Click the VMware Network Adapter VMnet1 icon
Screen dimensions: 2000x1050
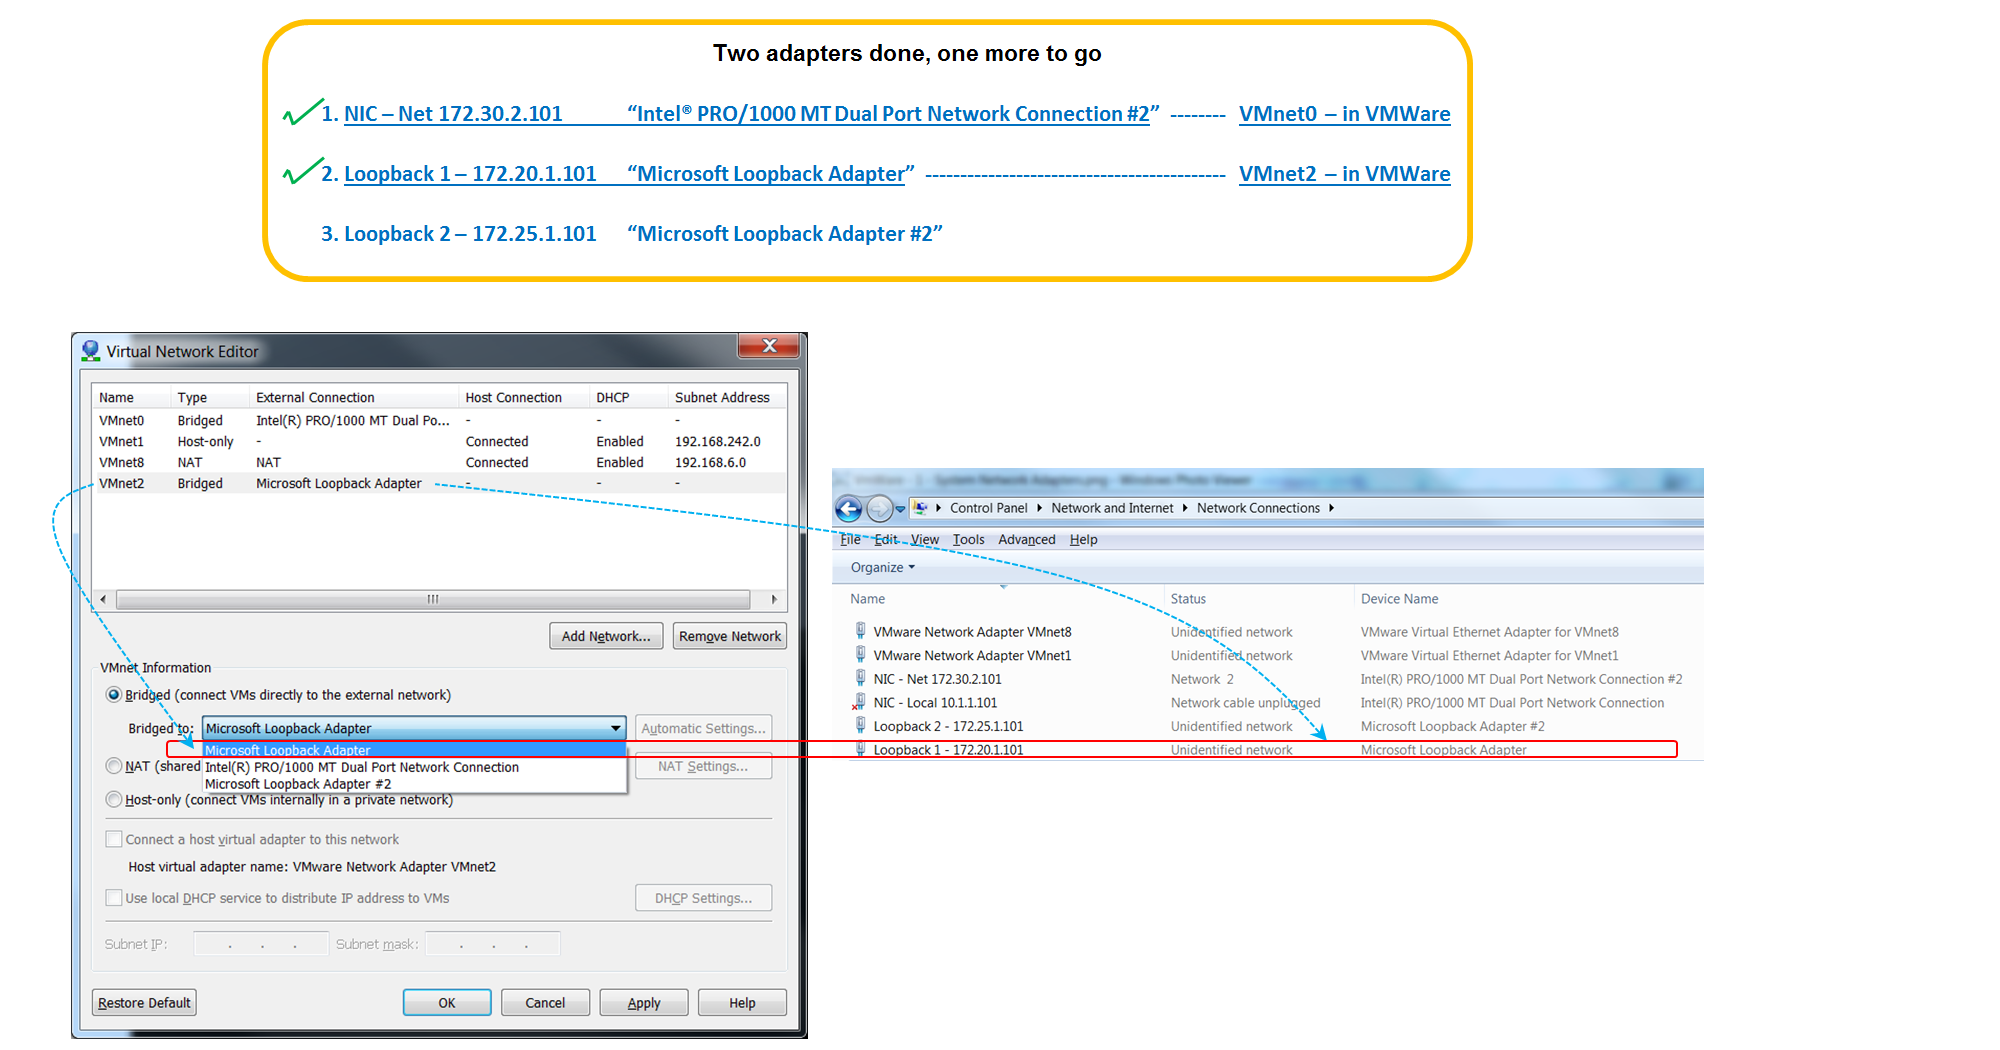click(x=861, y=655)
